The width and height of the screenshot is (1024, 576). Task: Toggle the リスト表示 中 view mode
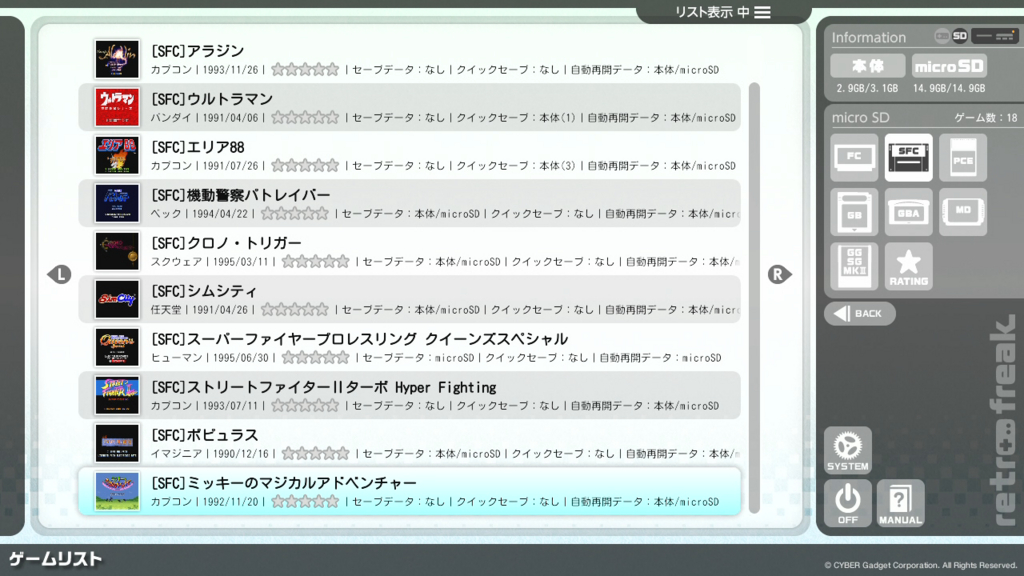click(723, 12)
